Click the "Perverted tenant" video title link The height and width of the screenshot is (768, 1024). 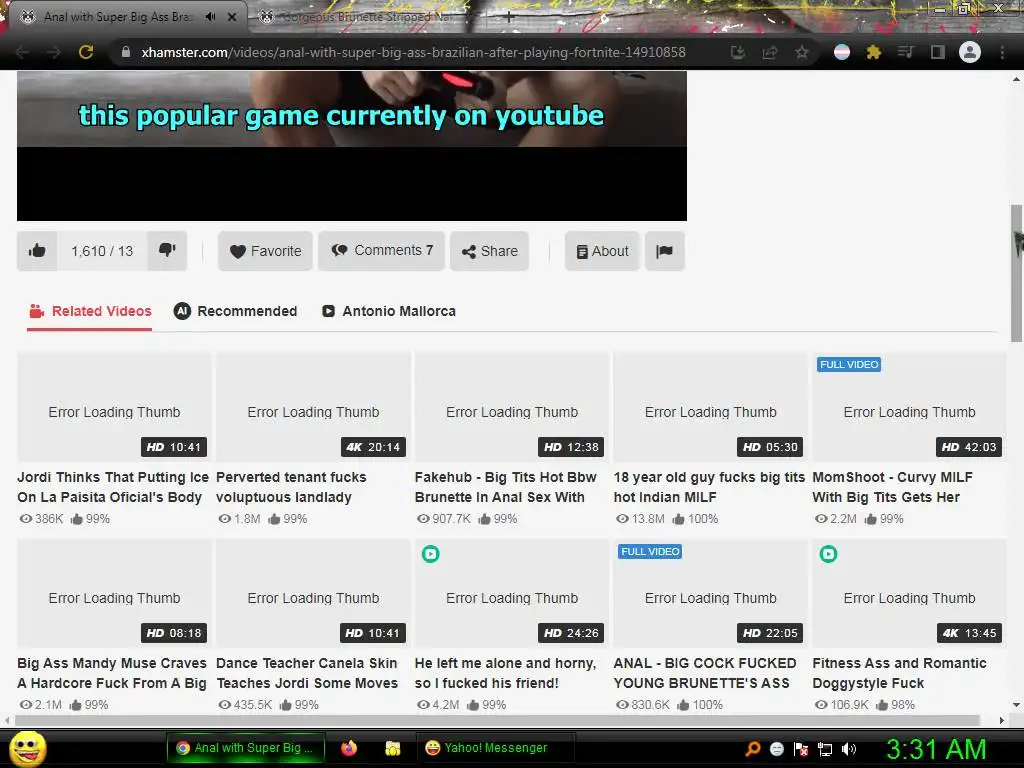pos(291,487)
